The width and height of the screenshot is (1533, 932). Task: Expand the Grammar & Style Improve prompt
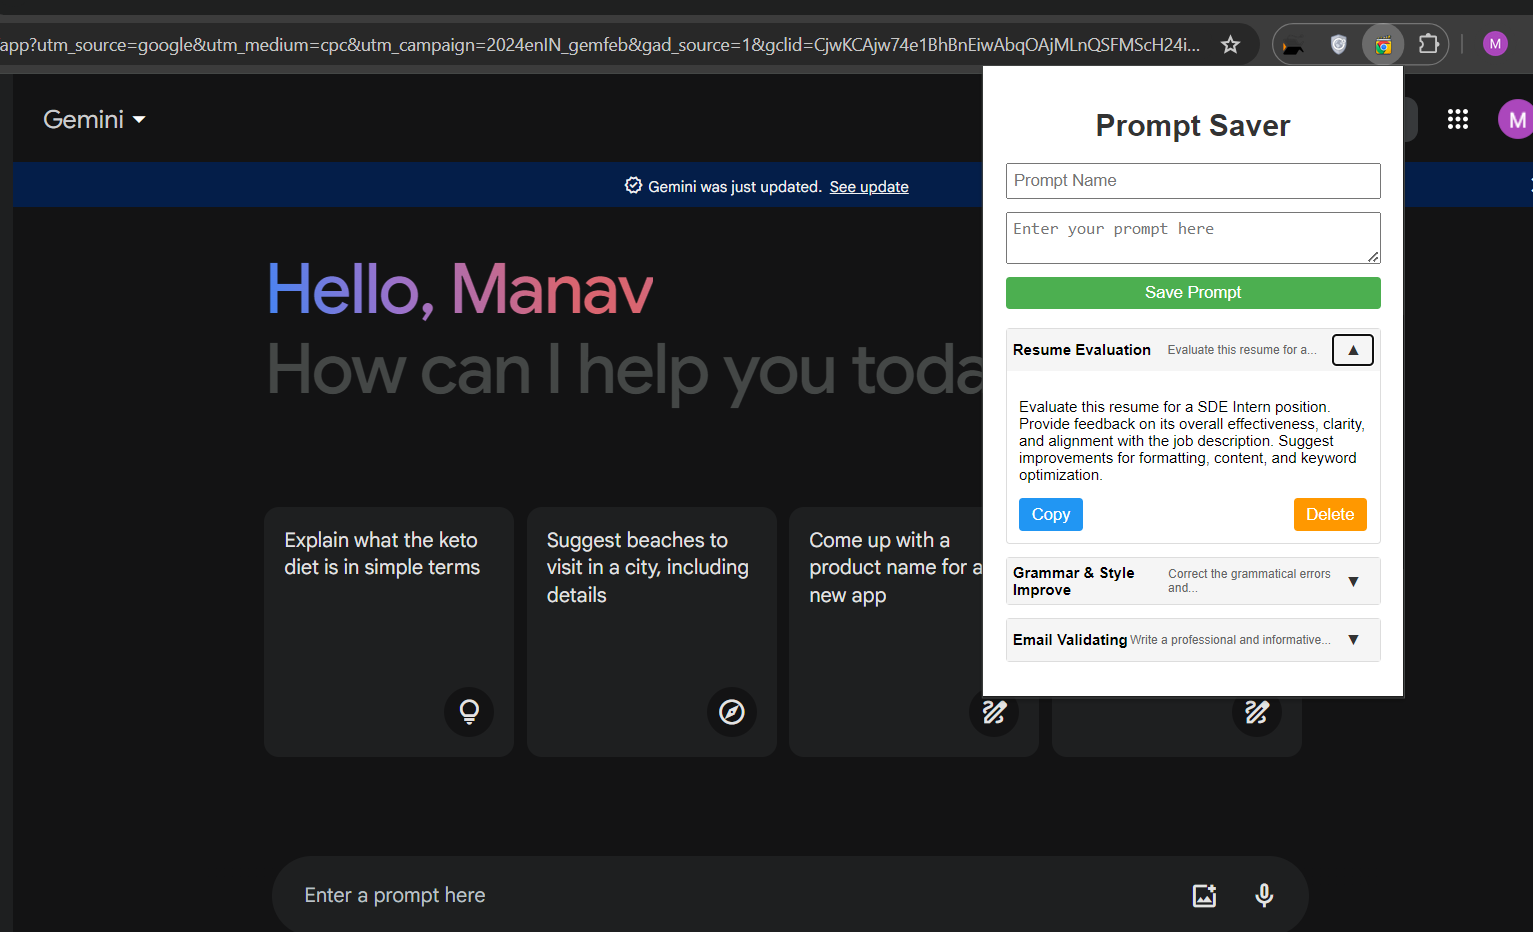pos(1354,581)
